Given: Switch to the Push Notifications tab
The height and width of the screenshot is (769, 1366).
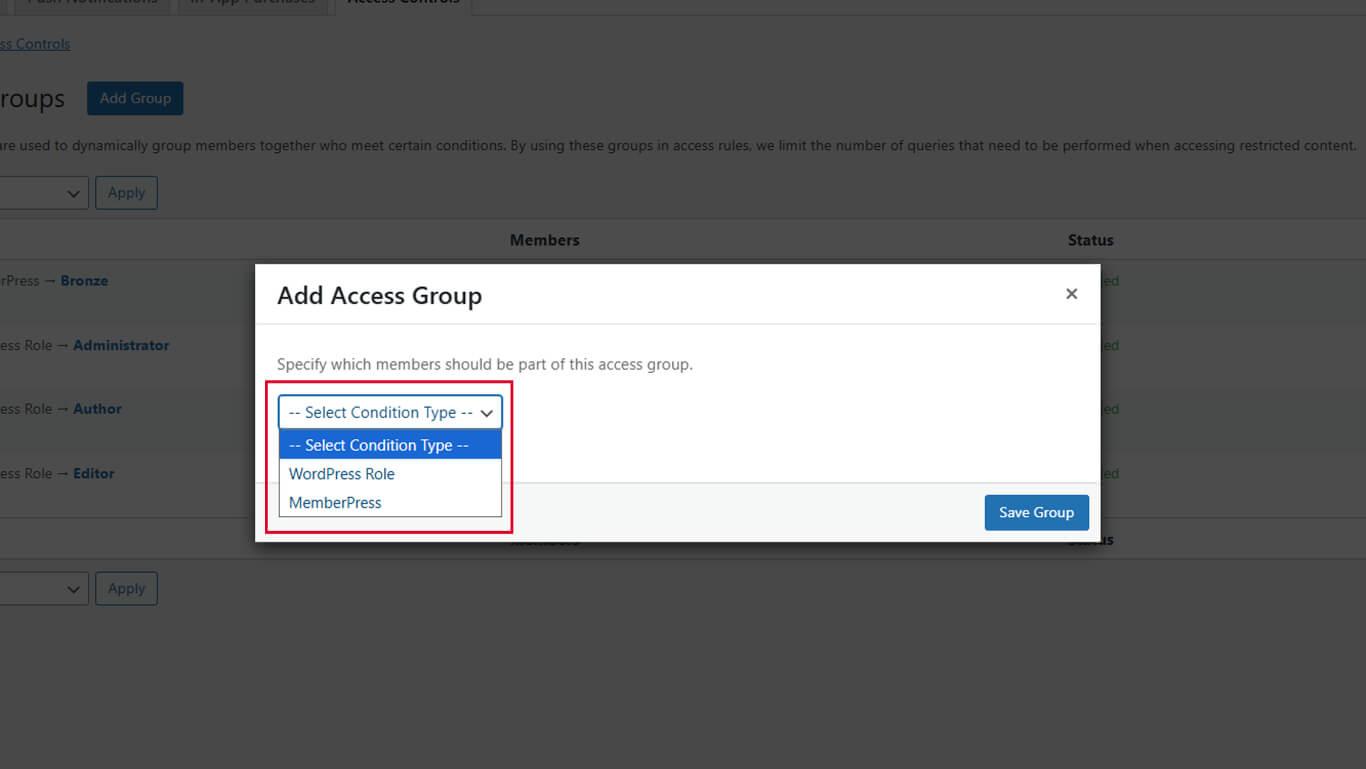Looking at the screenshot, I should tap(92, 3).
